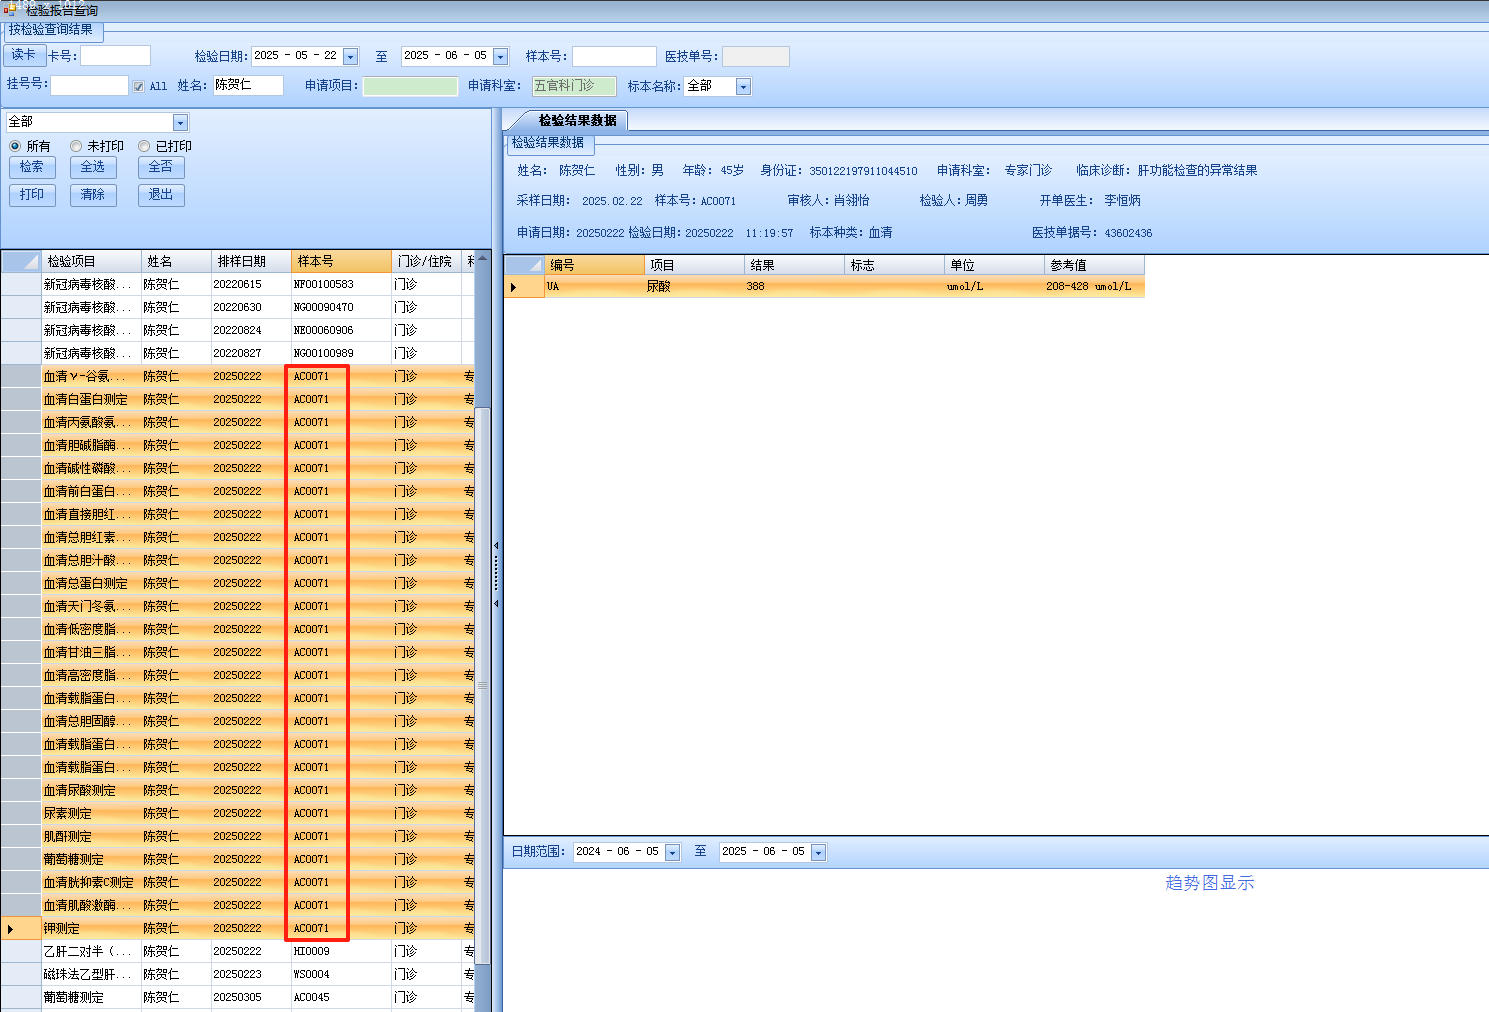Choose the 所有 radio option

(x=15, y=146)
